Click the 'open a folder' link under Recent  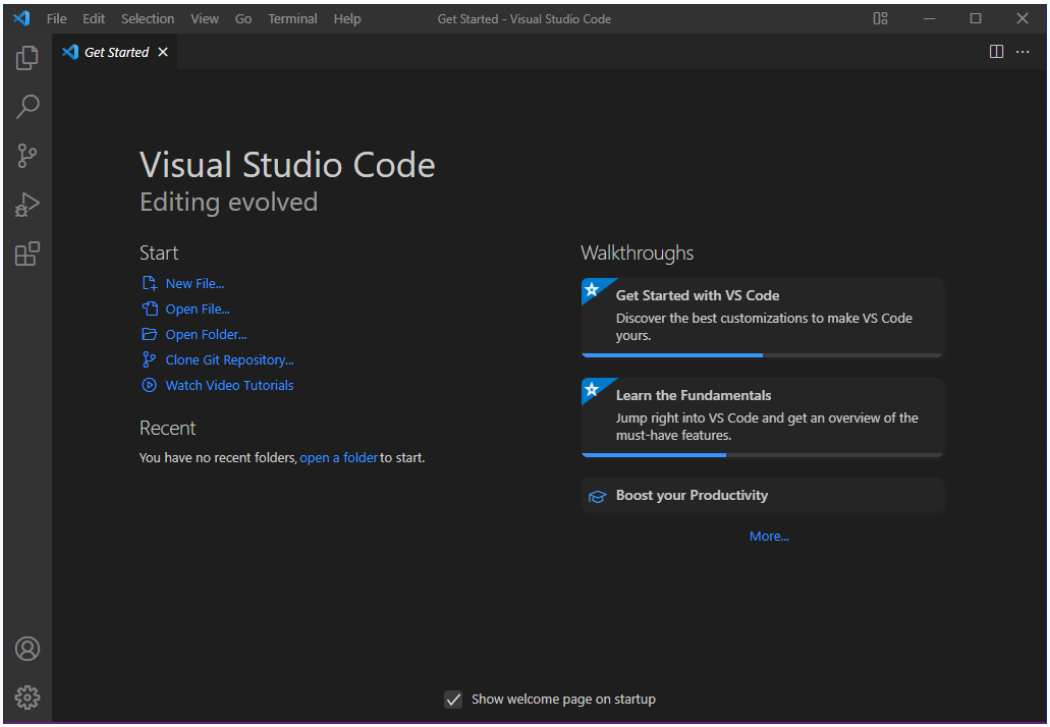(339, 458)
